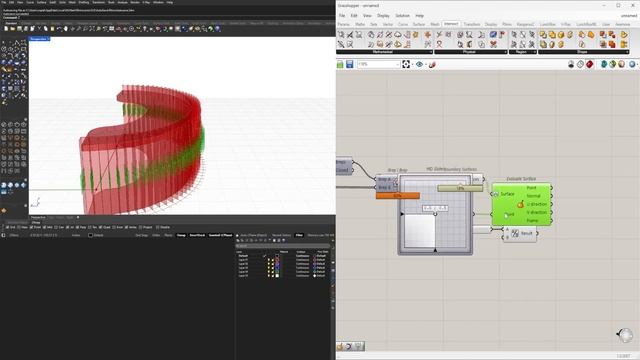Click Grid Snap in Rhino status bar

(142, 235)
